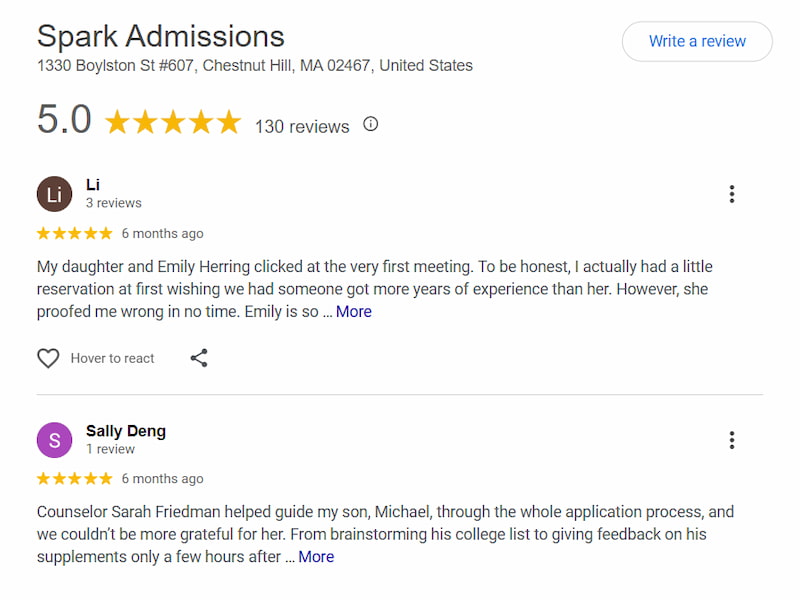This screenshot has width=800, height=600.
Task: Open the info icon beside the review count
Action: tap(370, 125)
